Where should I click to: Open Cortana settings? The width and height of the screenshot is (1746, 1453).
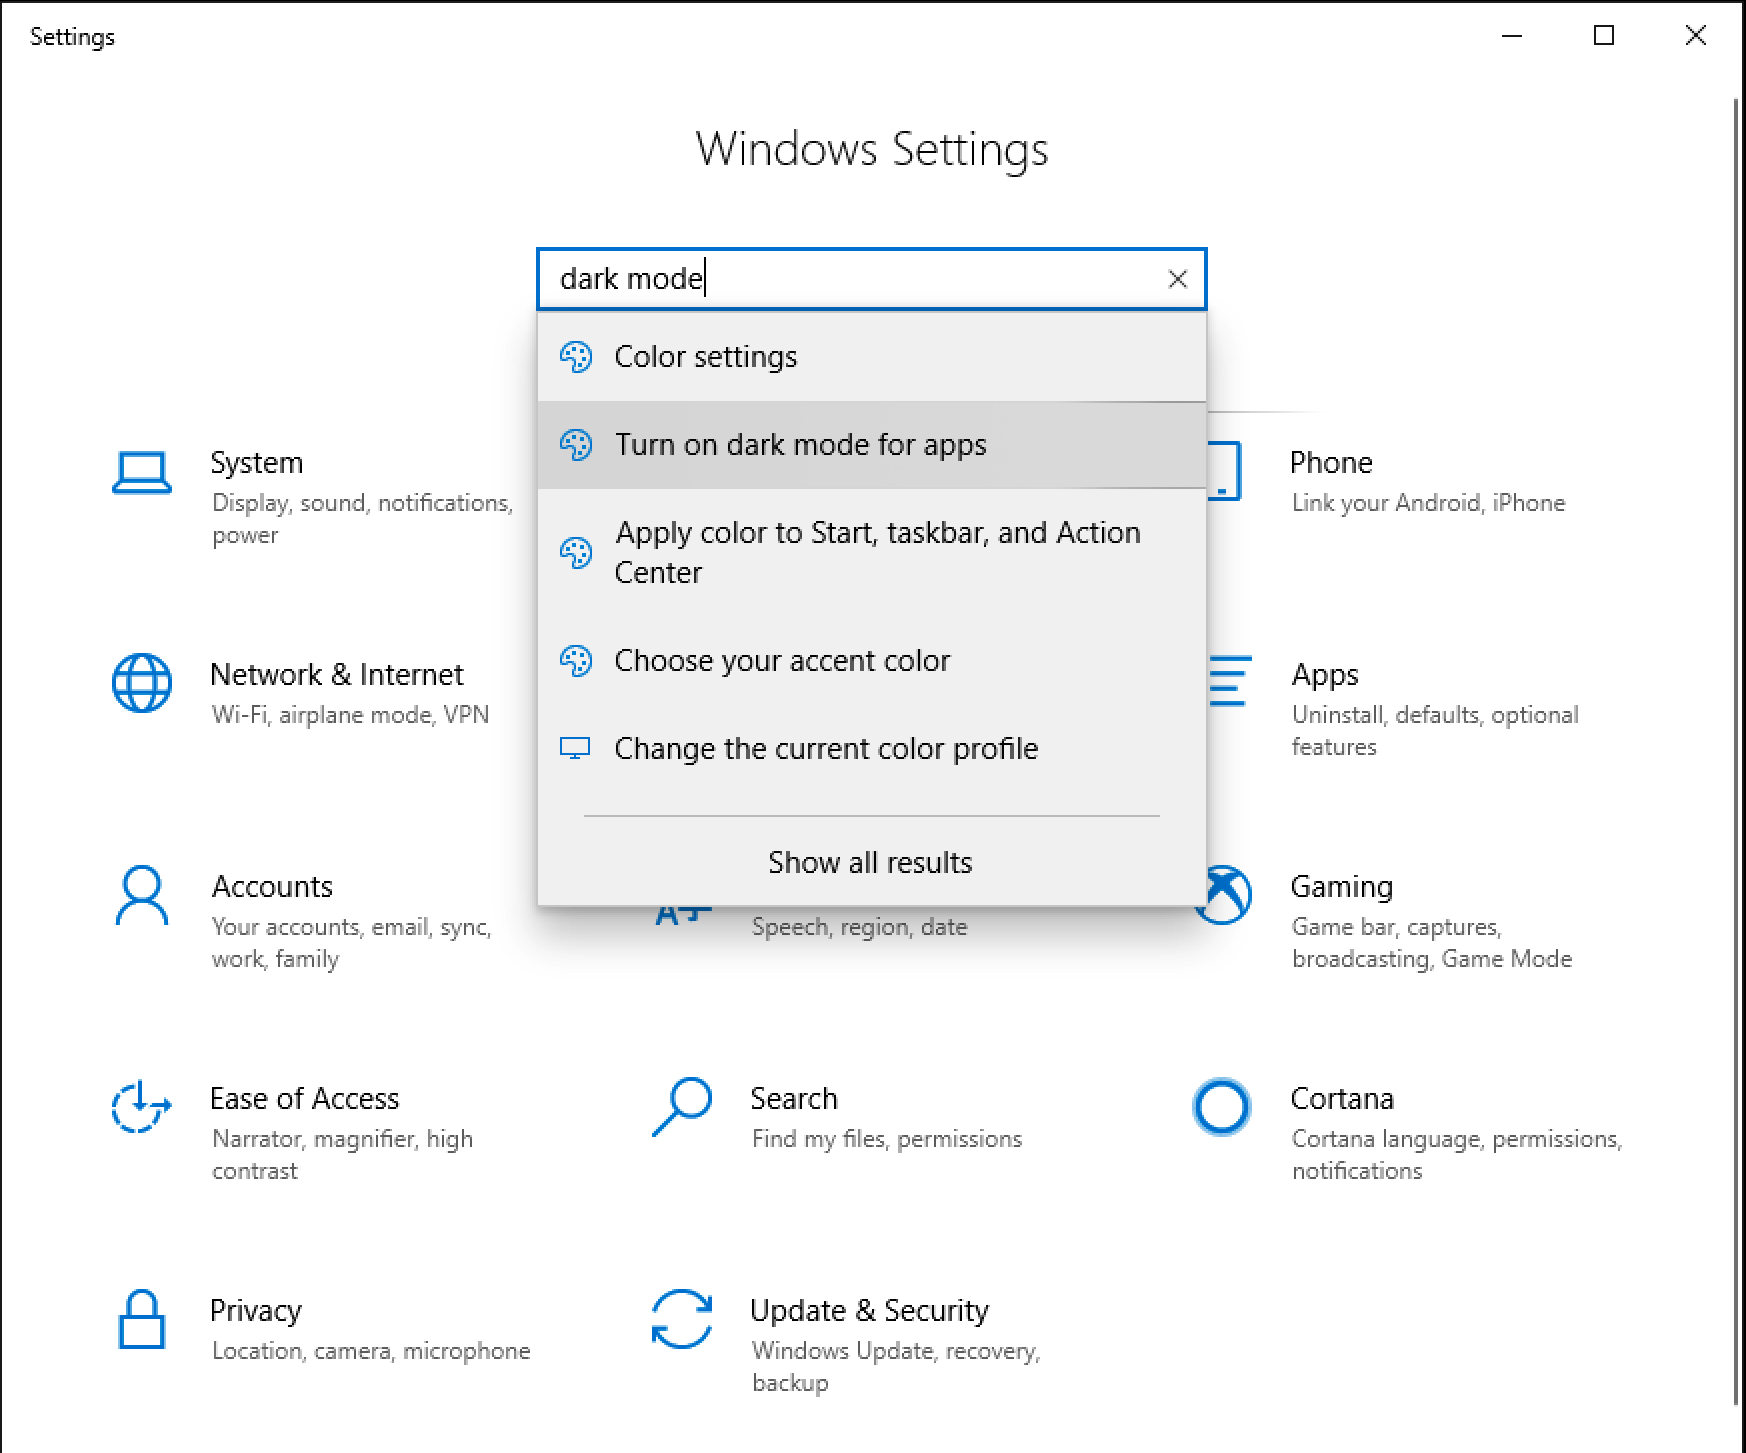(x=1343, y=1098)
